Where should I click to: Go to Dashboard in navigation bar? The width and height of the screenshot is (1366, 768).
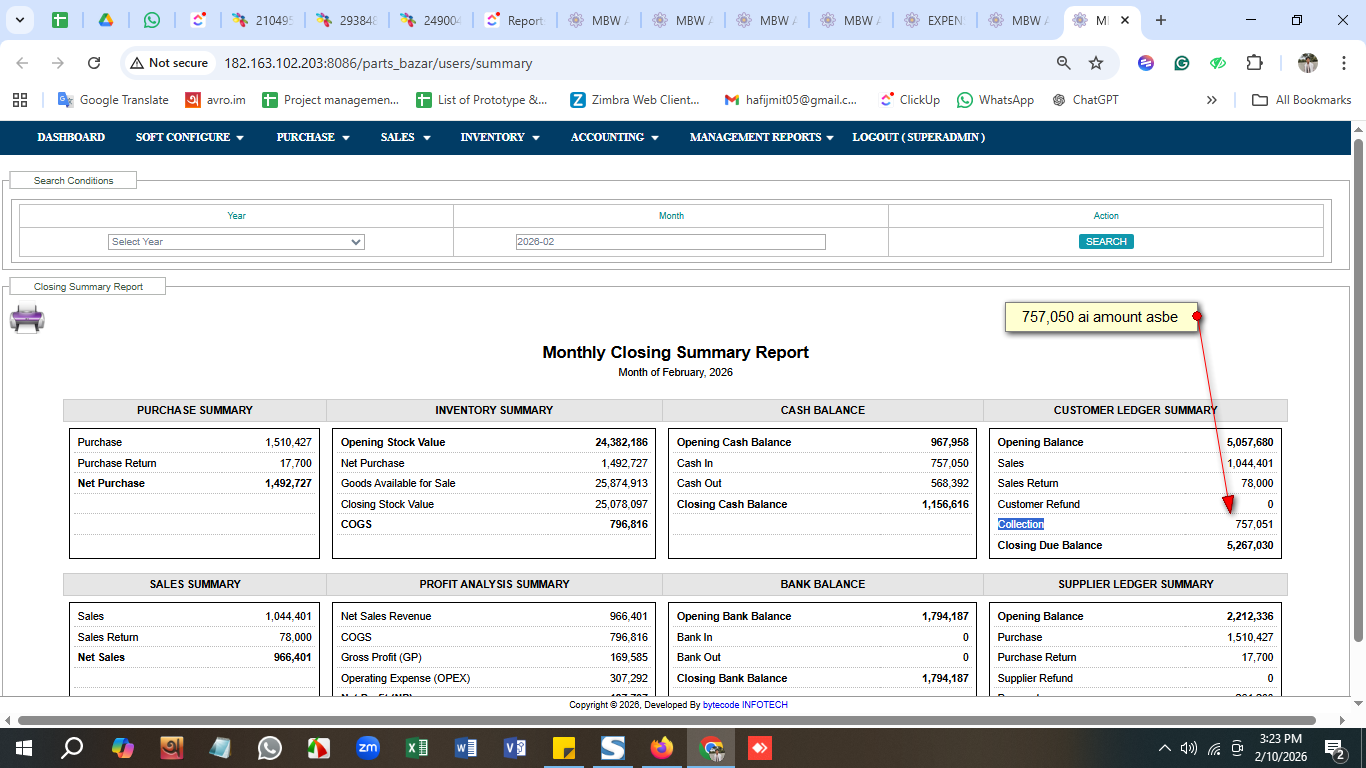pyautogui.click(x=71, y=137)
